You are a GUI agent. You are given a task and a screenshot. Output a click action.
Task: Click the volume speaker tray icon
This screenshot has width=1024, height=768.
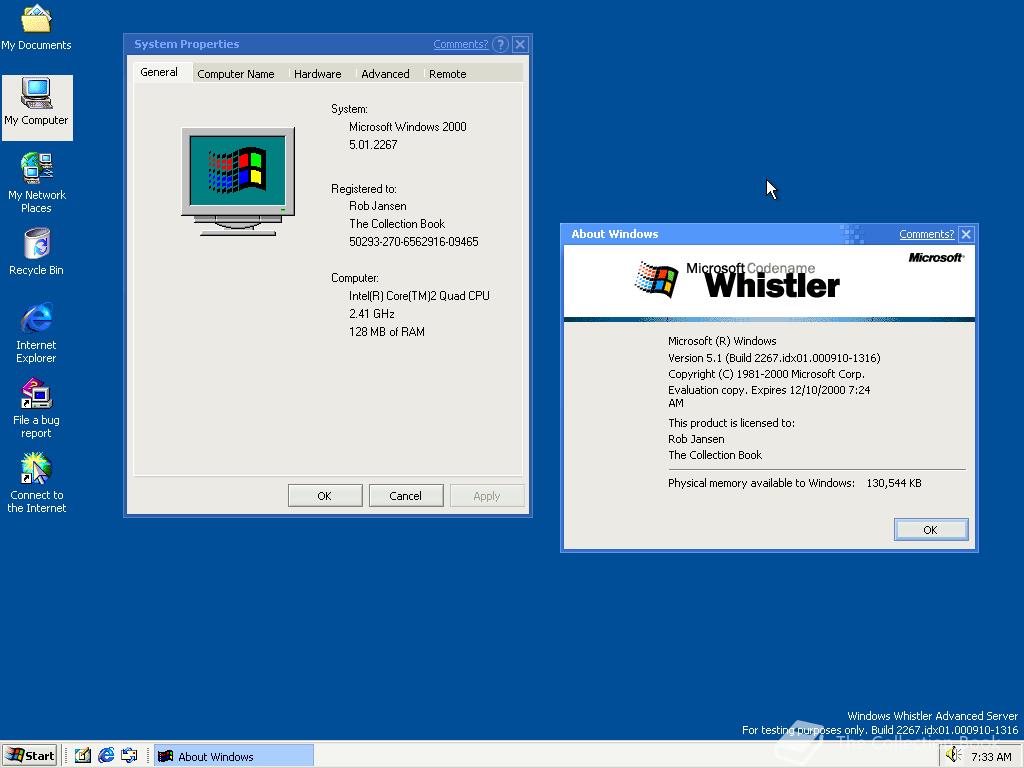[952, 755]
